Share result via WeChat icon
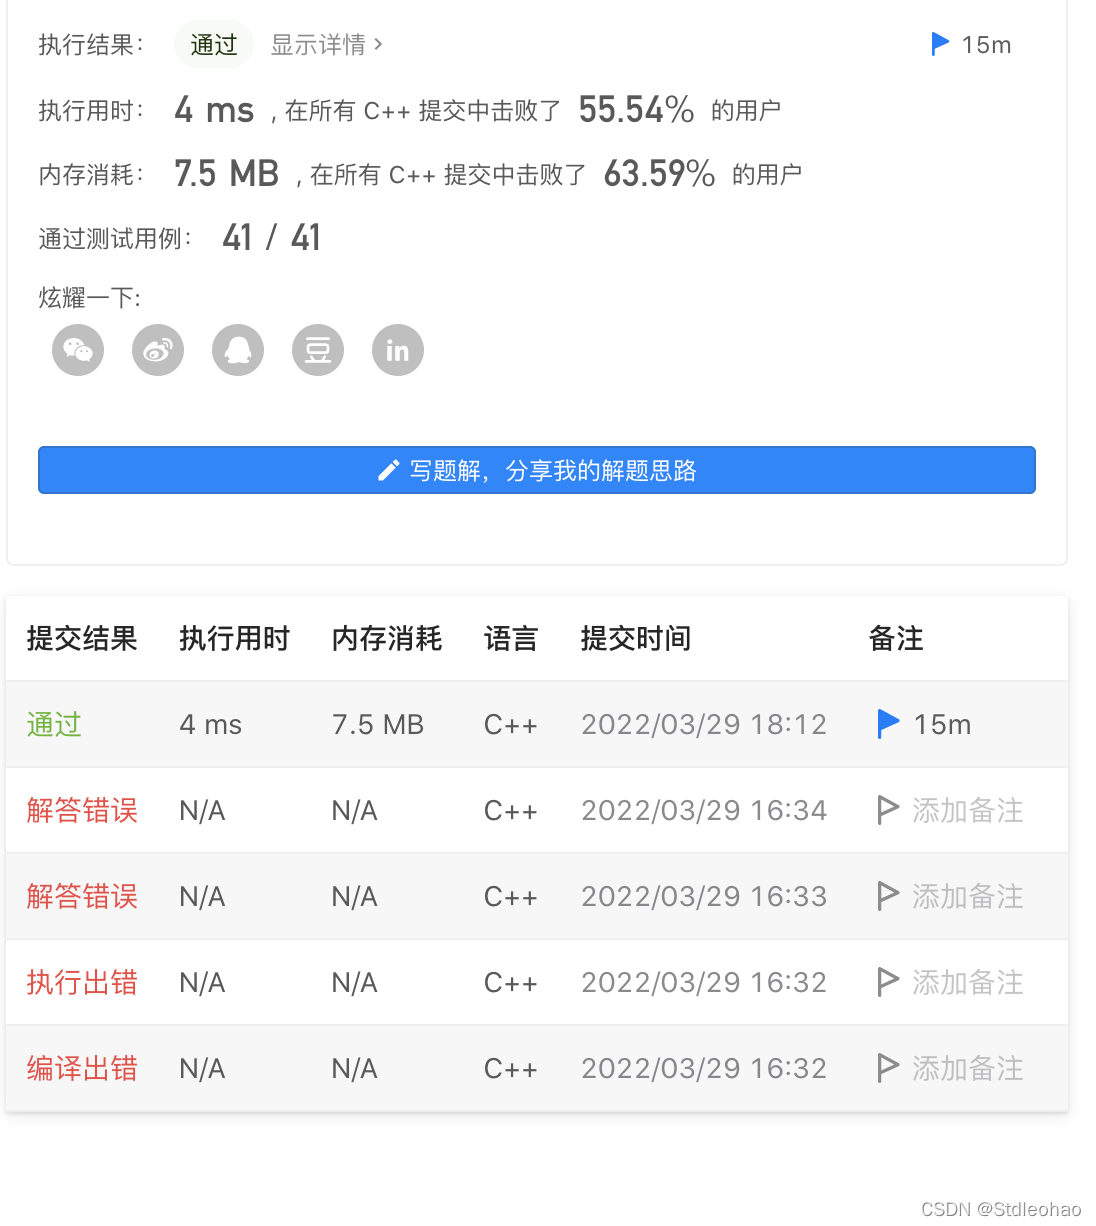This screenshot has width=1096, height=1226. [77, 350]
